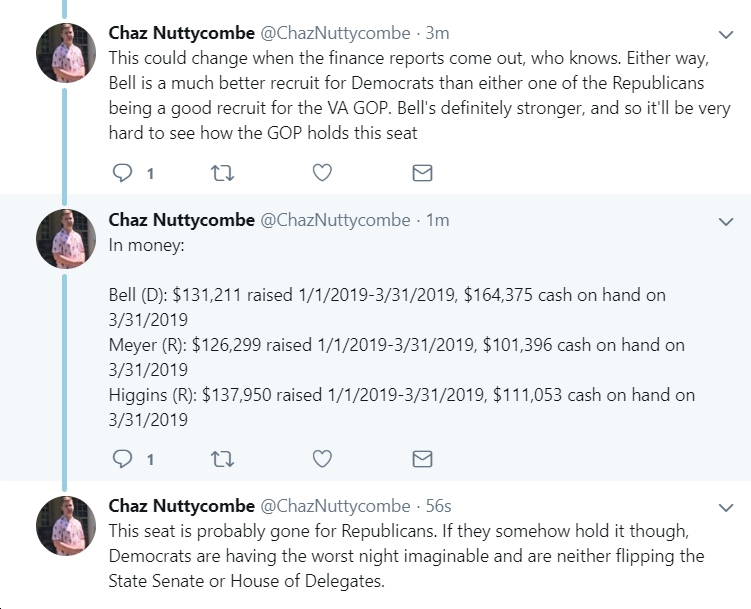Click profile avatar on the 'In money' tweet
The width and height of the screenshot is (751, 609).
[x=66, y=239]
